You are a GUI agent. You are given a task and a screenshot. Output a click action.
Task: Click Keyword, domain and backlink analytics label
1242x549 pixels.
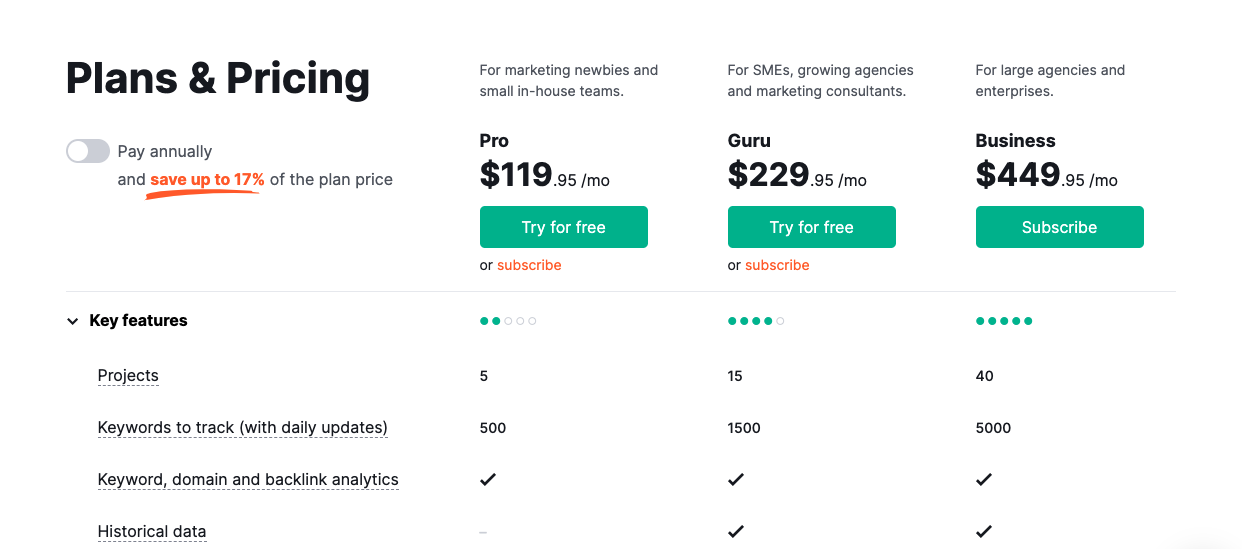click(x=248, y=480)
